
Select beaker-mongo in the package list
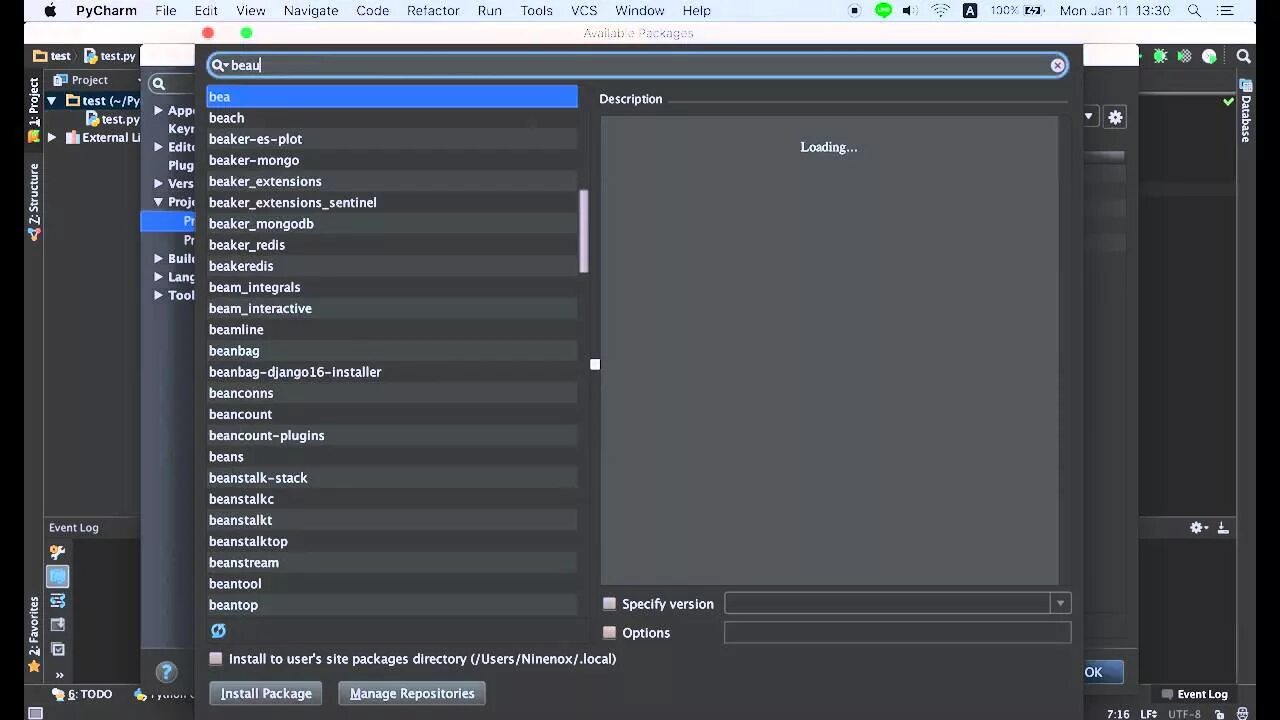[x=392, y=160]
